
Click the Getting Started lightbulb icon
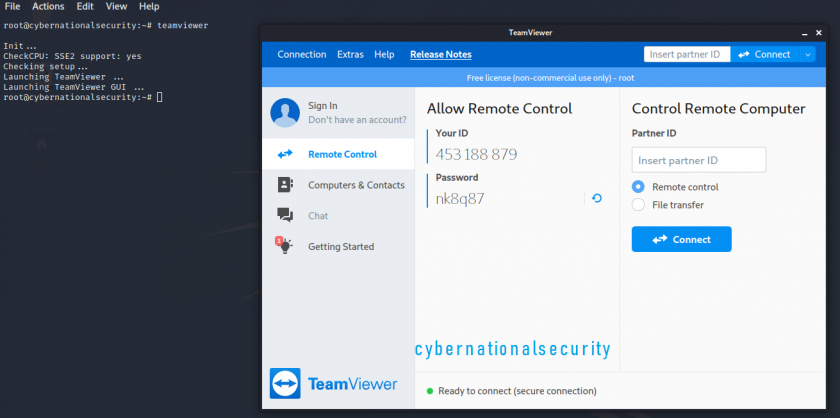click(283, 245)
